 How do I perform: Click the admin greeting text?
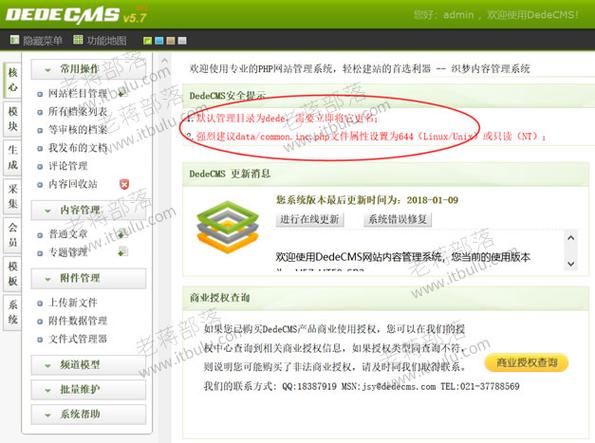click(496, 15)
